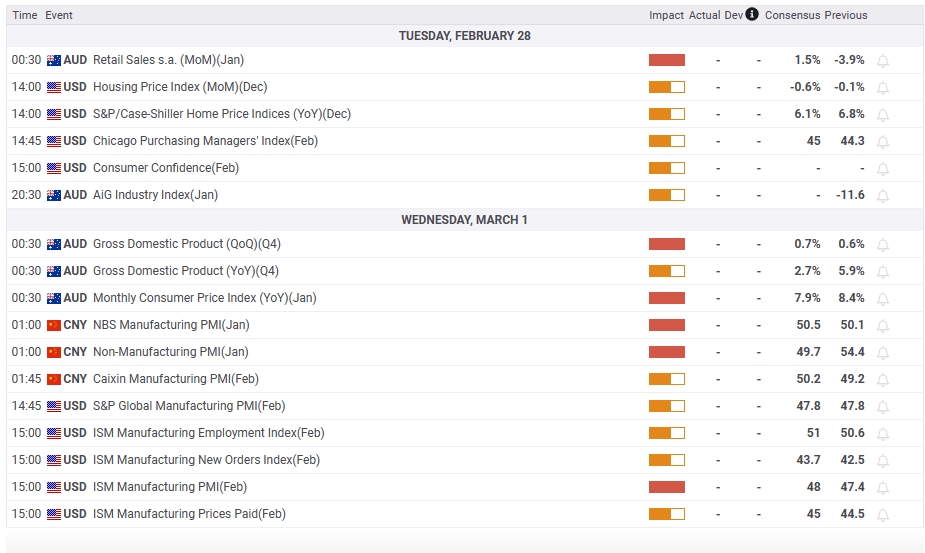
Task: Toggle alert bell for Housing Price Index
Action: pyautogui.click(x=883, y=88)
